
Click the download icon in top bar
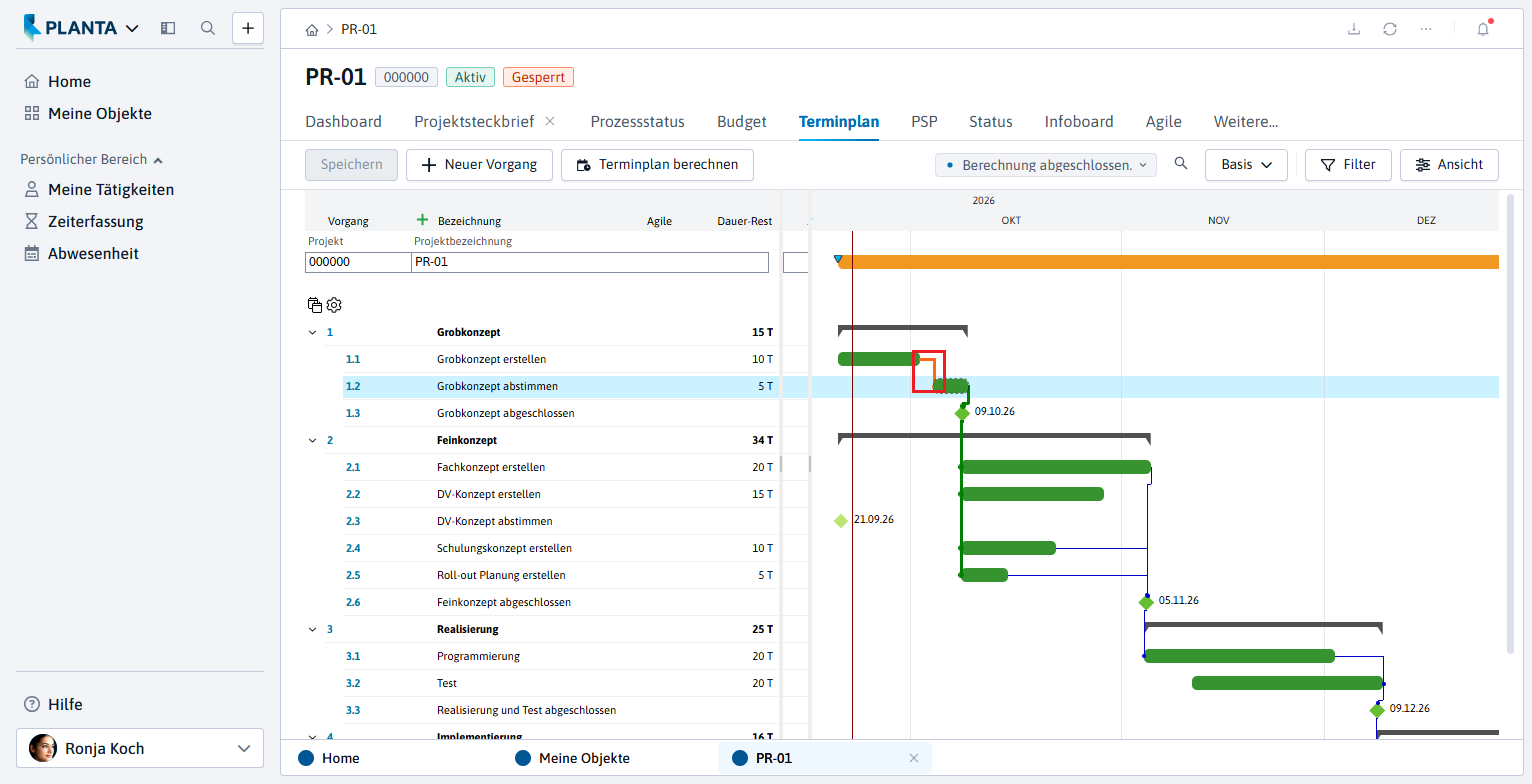tap(1354, 29)
